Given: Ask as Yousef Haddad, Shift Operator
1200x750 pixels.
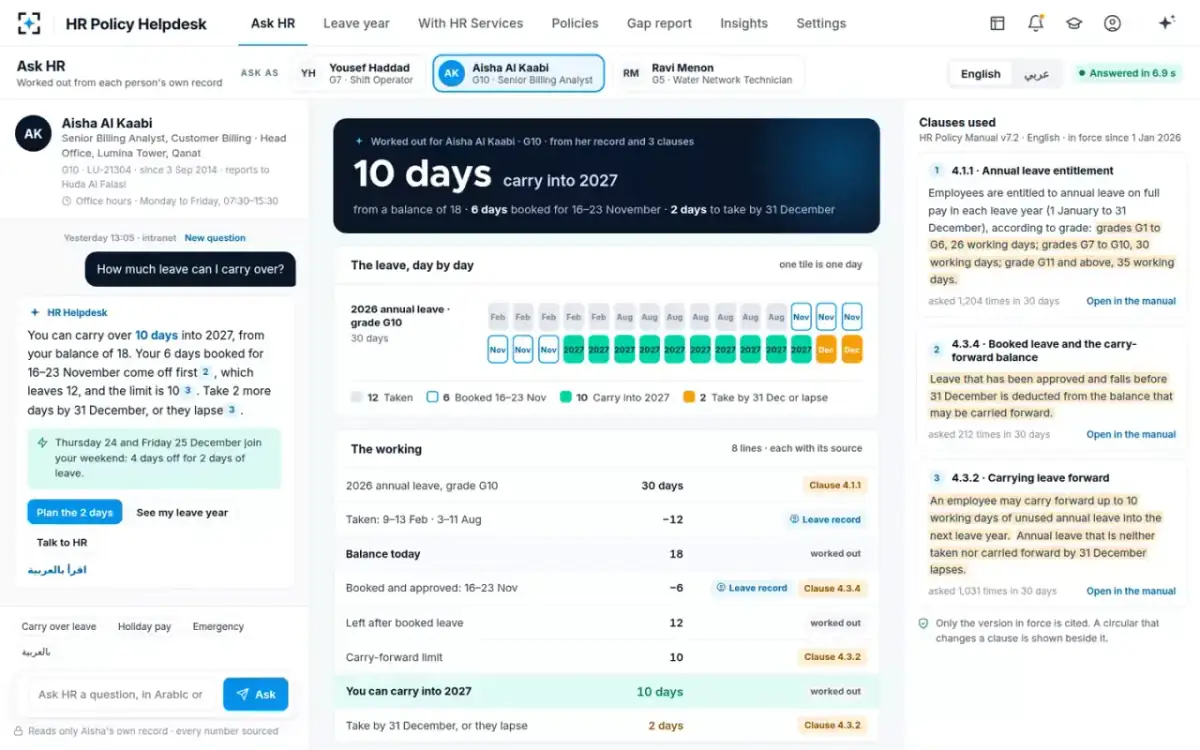Looking at the screenshot, I should point(356,73).
